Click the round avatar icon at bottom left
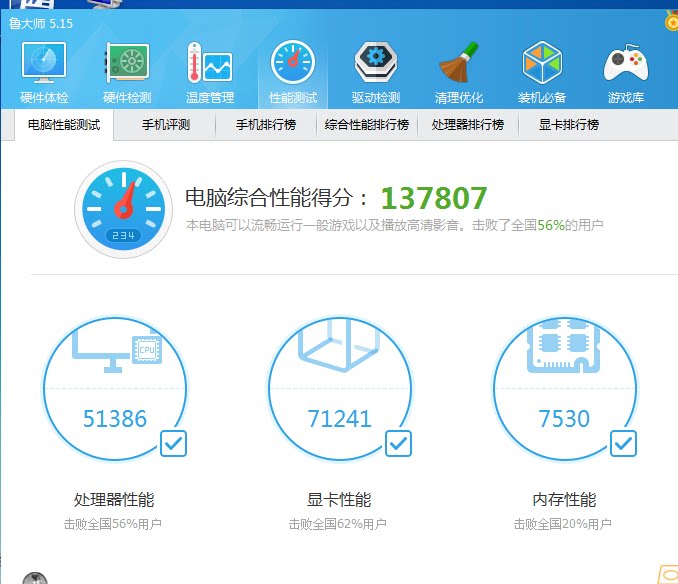Screen dimensions: 678x584 coord(35,578)
